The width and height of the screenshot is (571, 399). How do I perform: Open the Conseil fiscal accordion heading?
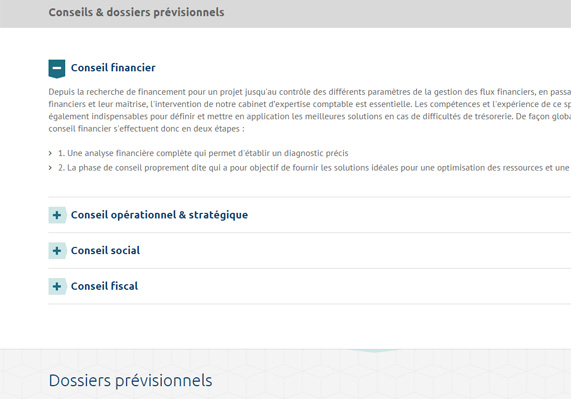[x=105, y=286]
